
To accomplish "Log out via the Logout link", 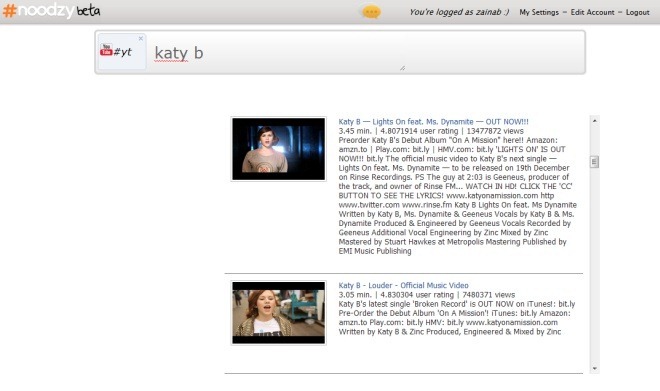I will tap(637, 12).
